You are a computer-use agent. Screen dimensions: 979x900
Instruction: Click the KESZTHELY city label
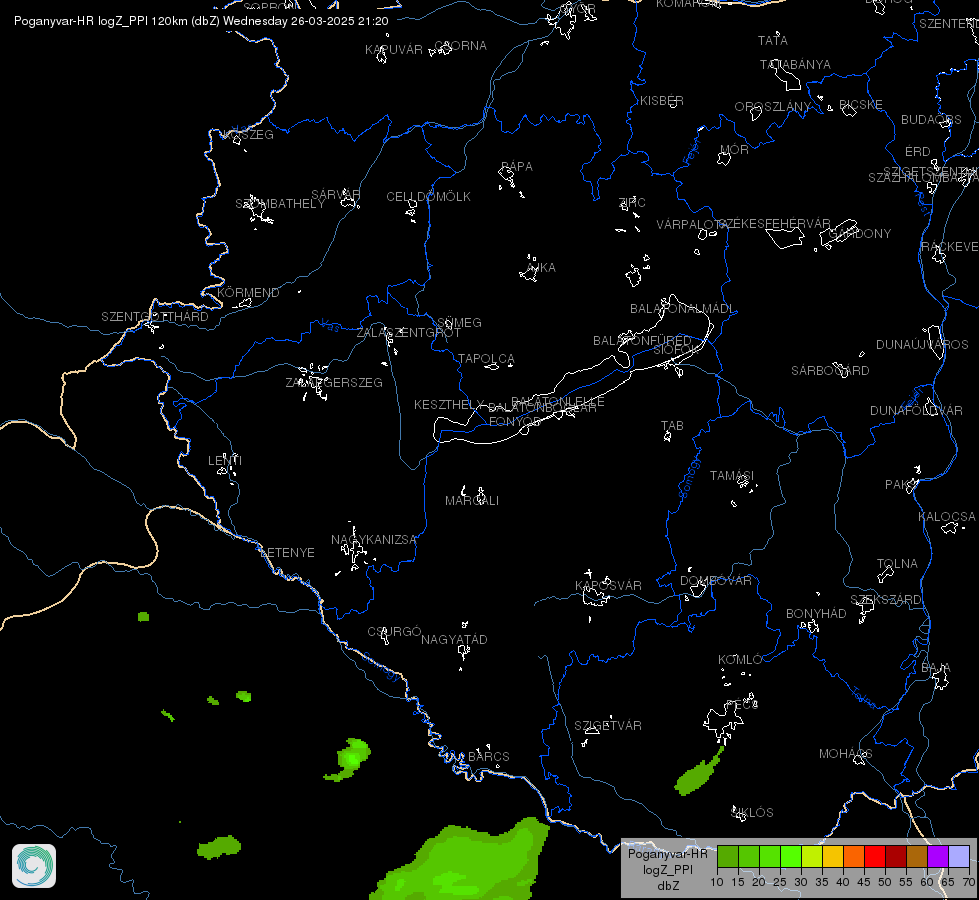(x=449, y=405)
